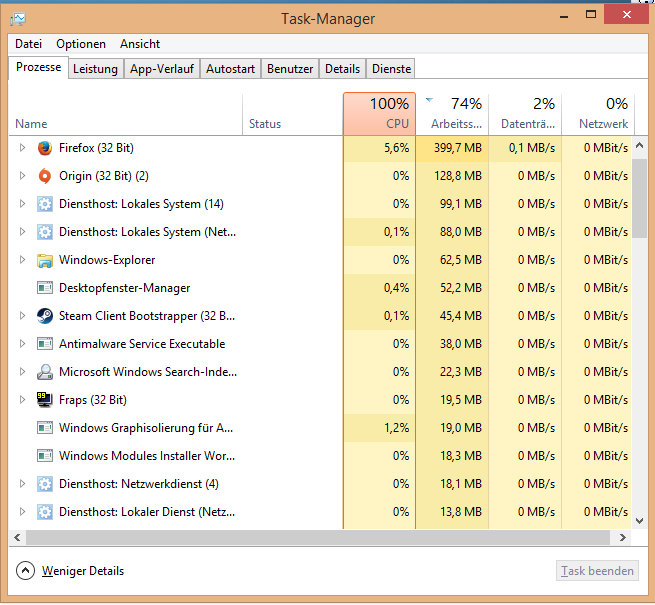The image size is (655, 605).
Task: Click Firefox memory value 399,7 MB
Action: click(458, 148)
